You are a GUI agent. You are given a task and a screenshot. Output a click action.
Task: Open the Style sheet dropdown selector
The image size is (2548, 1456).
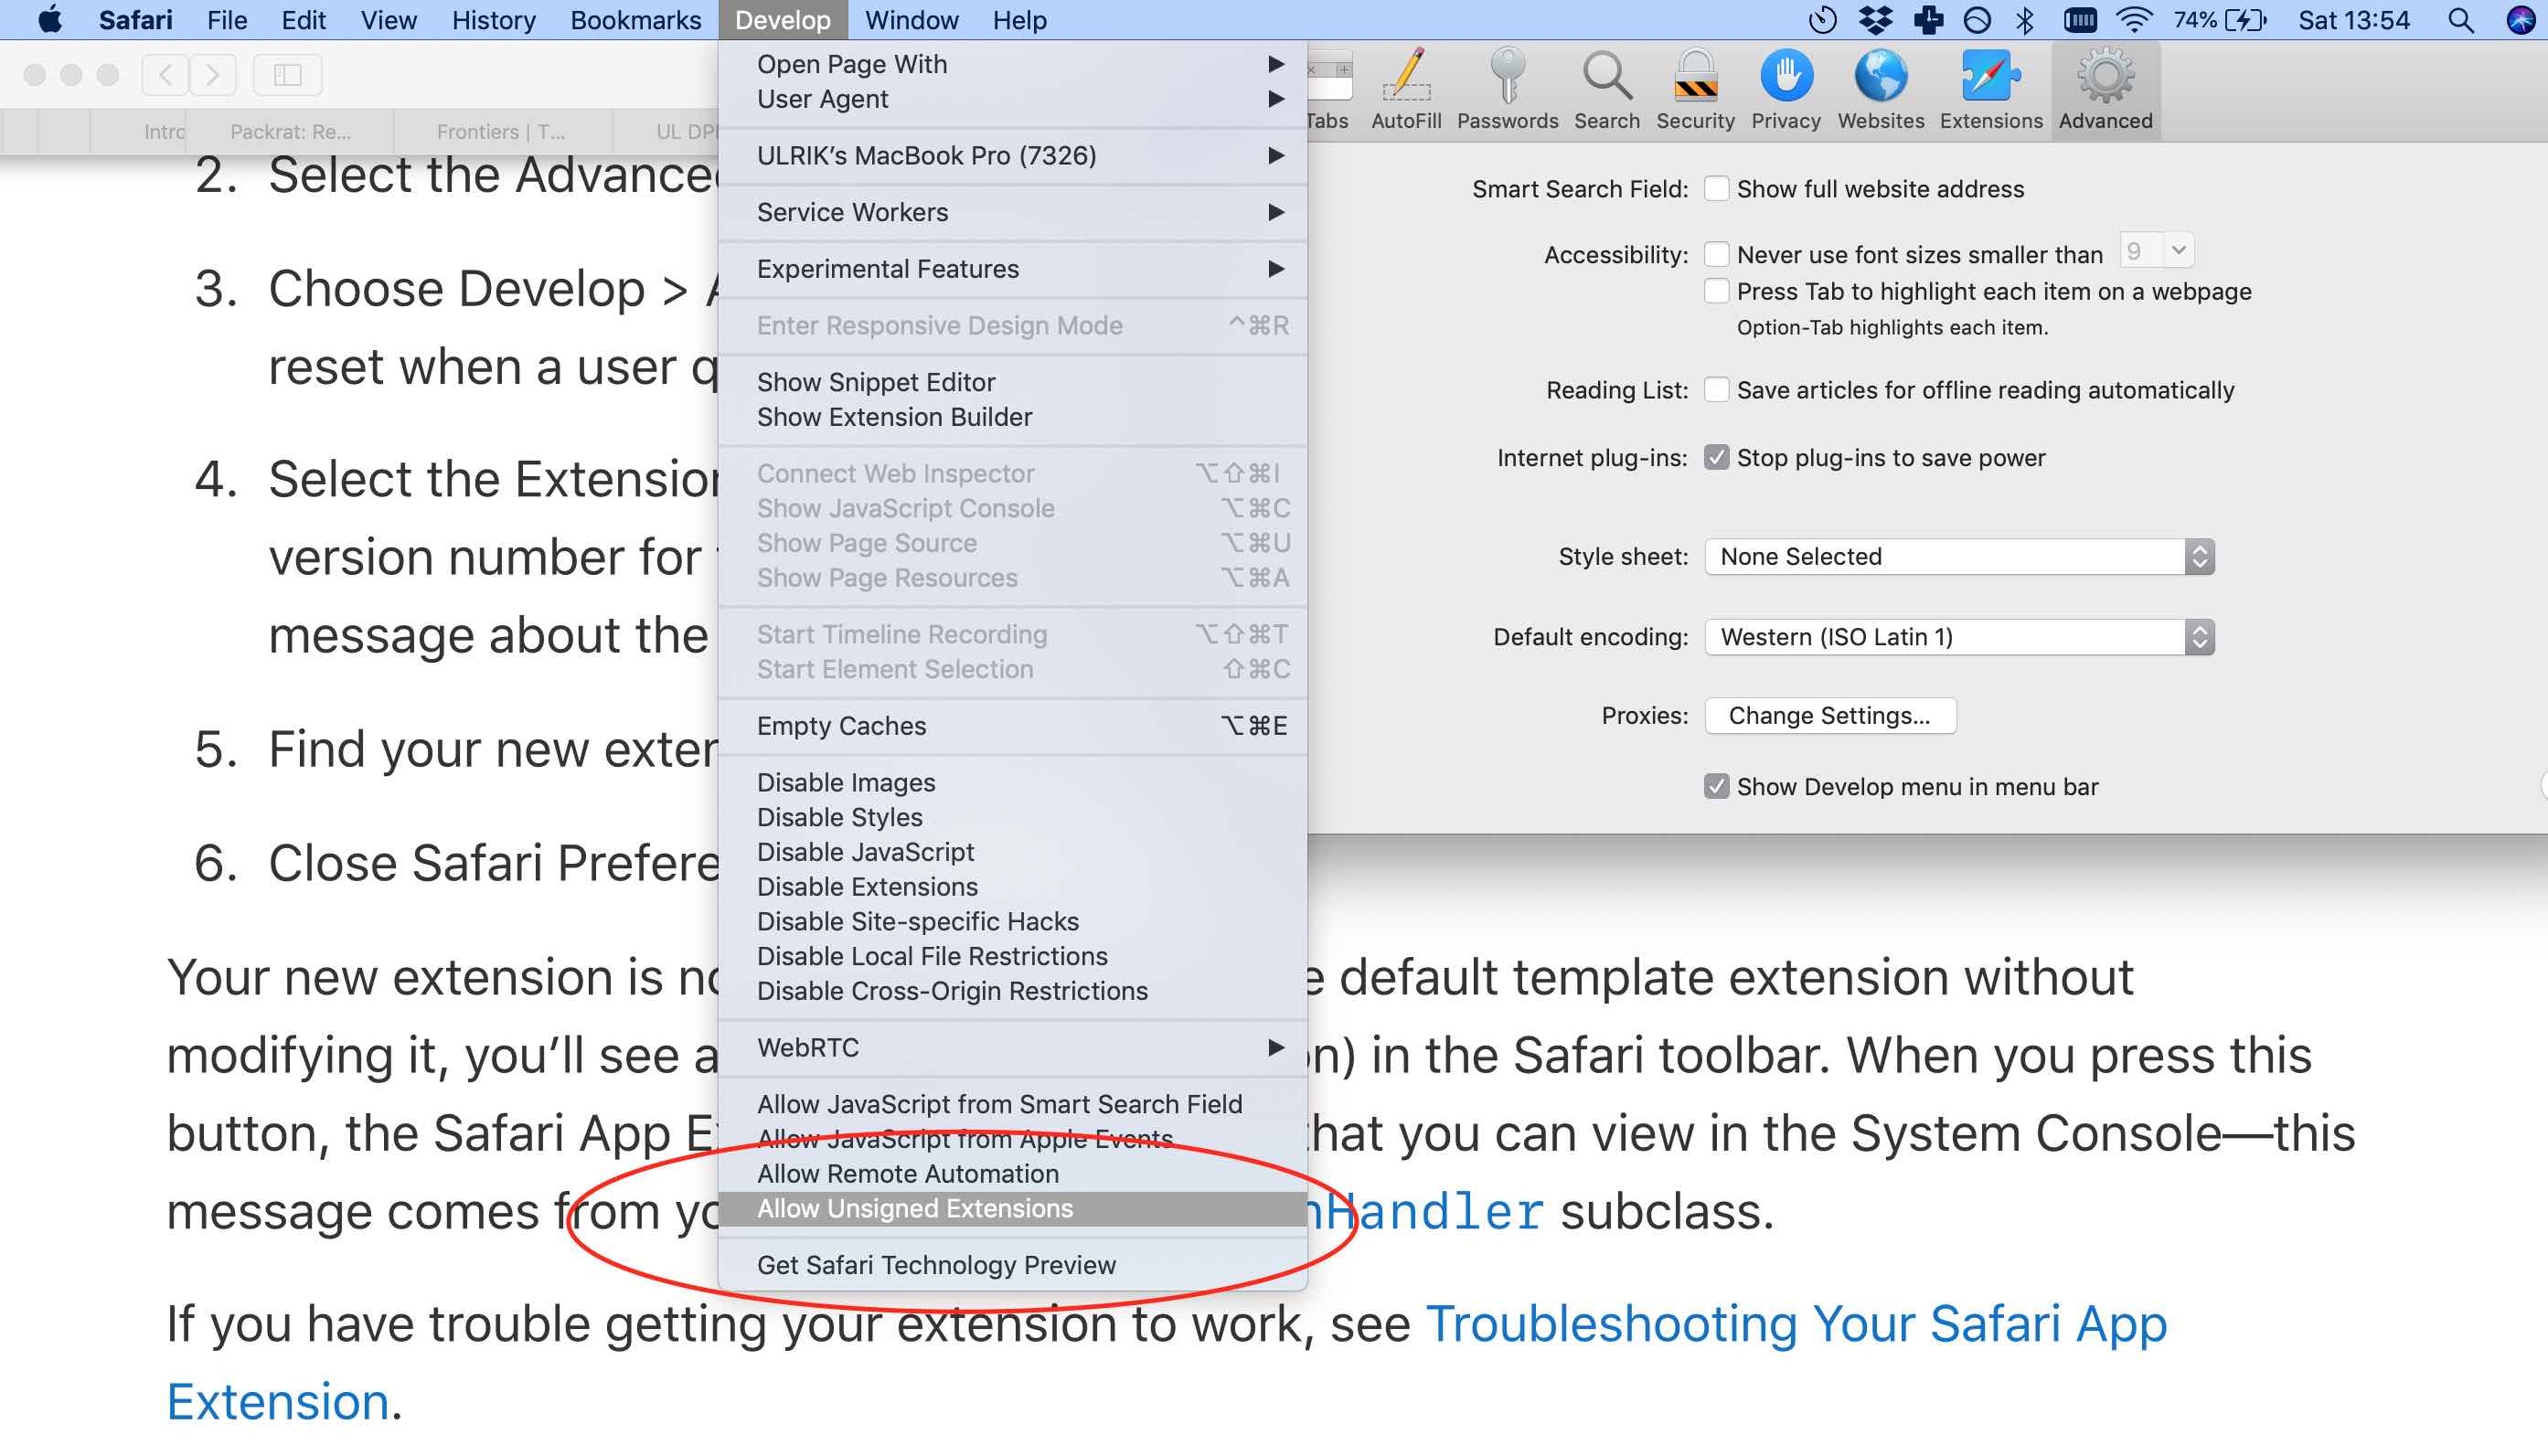[x=1958, y=557]
